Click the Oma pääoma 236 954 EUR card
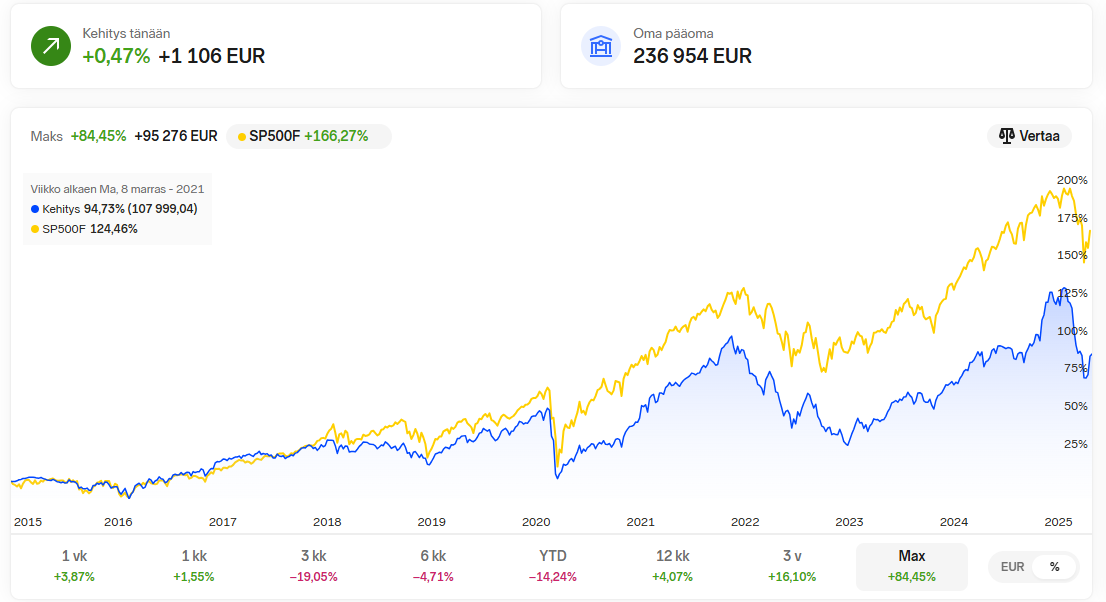Screen dimensions: 1106x602 [x=825, y=46]
